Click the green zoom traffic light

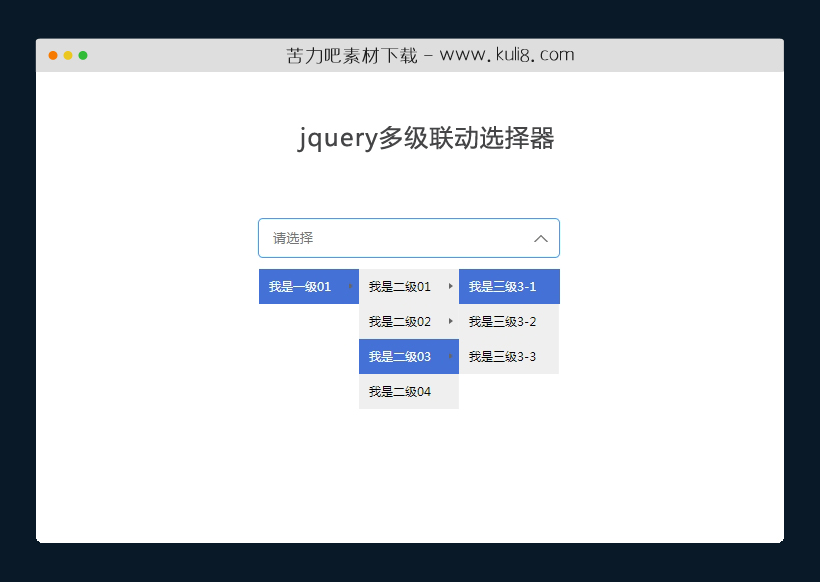click(82, 56)
